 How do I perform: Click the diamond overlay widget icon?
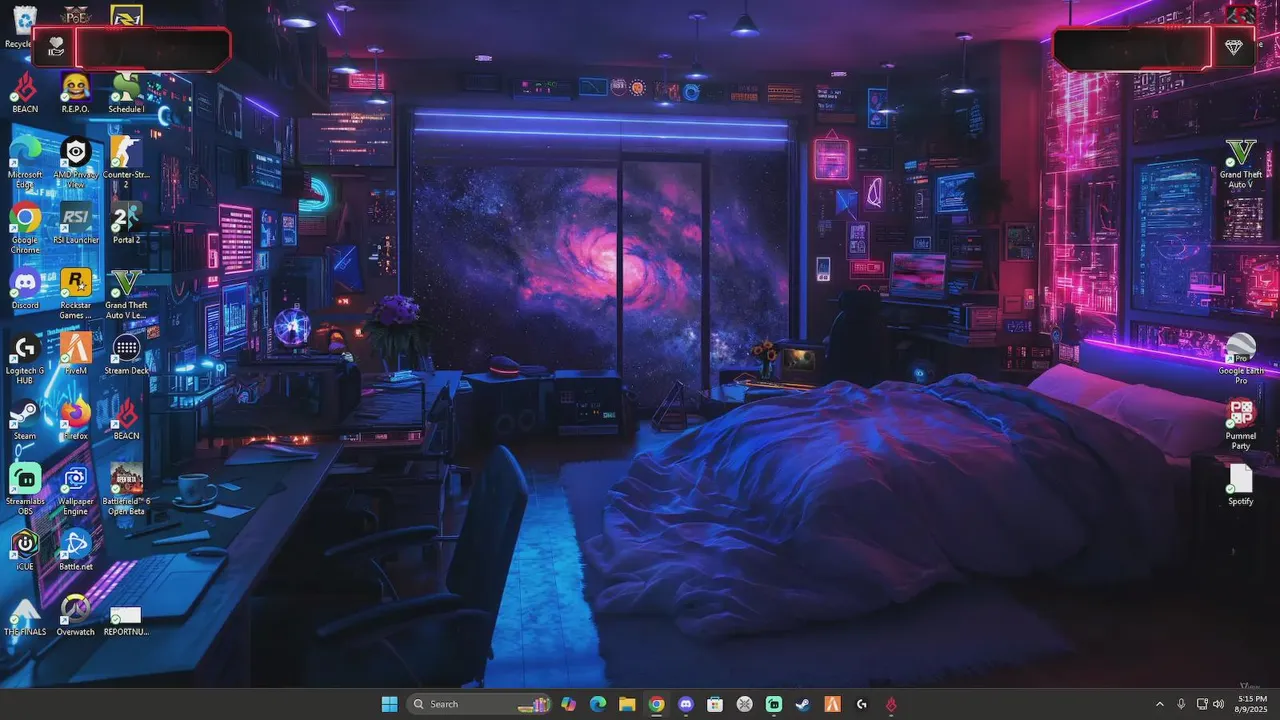[1233, 47]
